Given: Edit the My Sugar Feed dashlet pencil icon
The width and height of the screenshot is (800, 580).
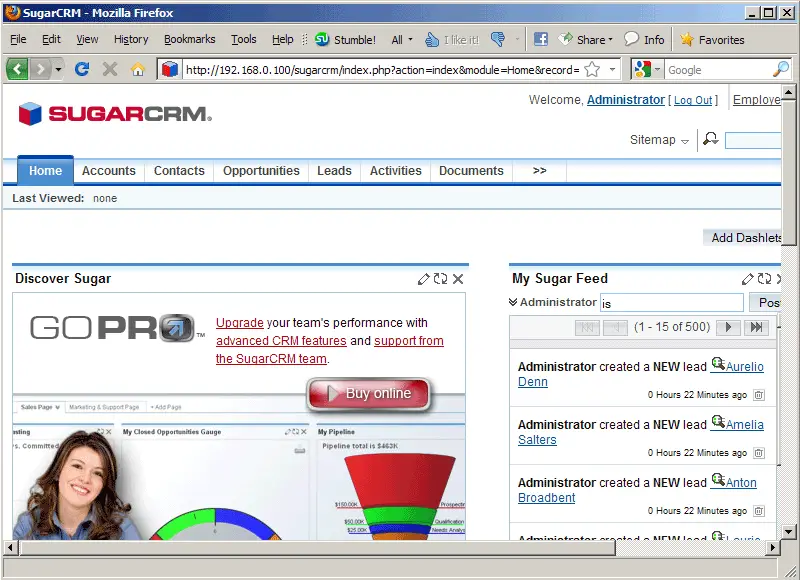Looking at the screenshot, I should (747, 279).
